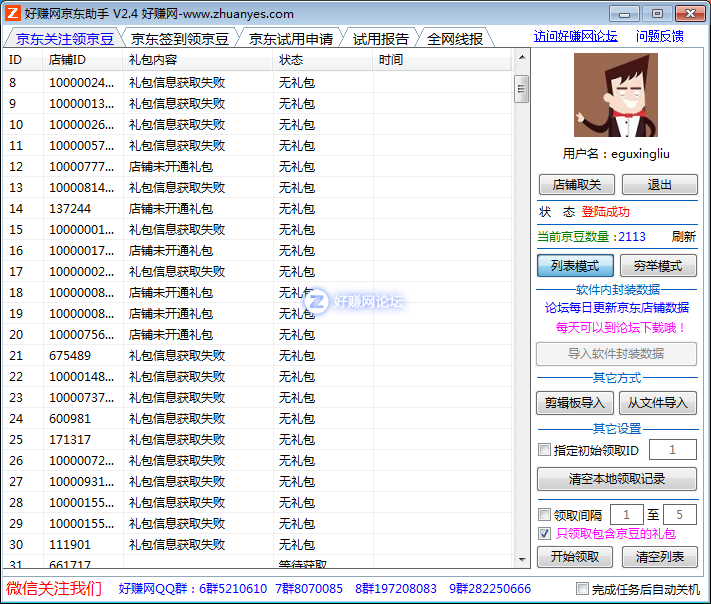The height and width of the screenshot is (604, 711).
Task: Enable 完成任务后自动关机 checkbox
Action: tap(582, 589)
